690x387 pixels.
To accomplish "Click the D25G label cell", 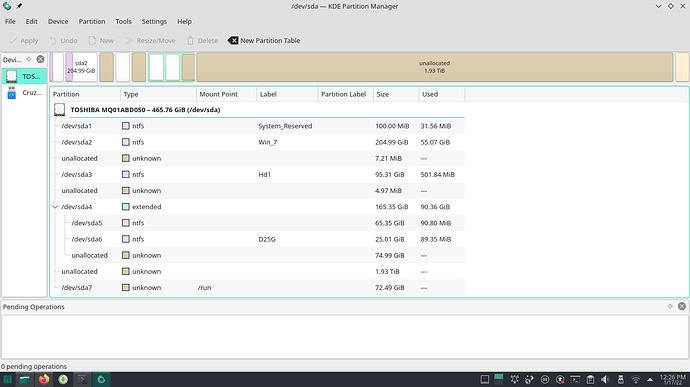I will [x=267, y=239].
